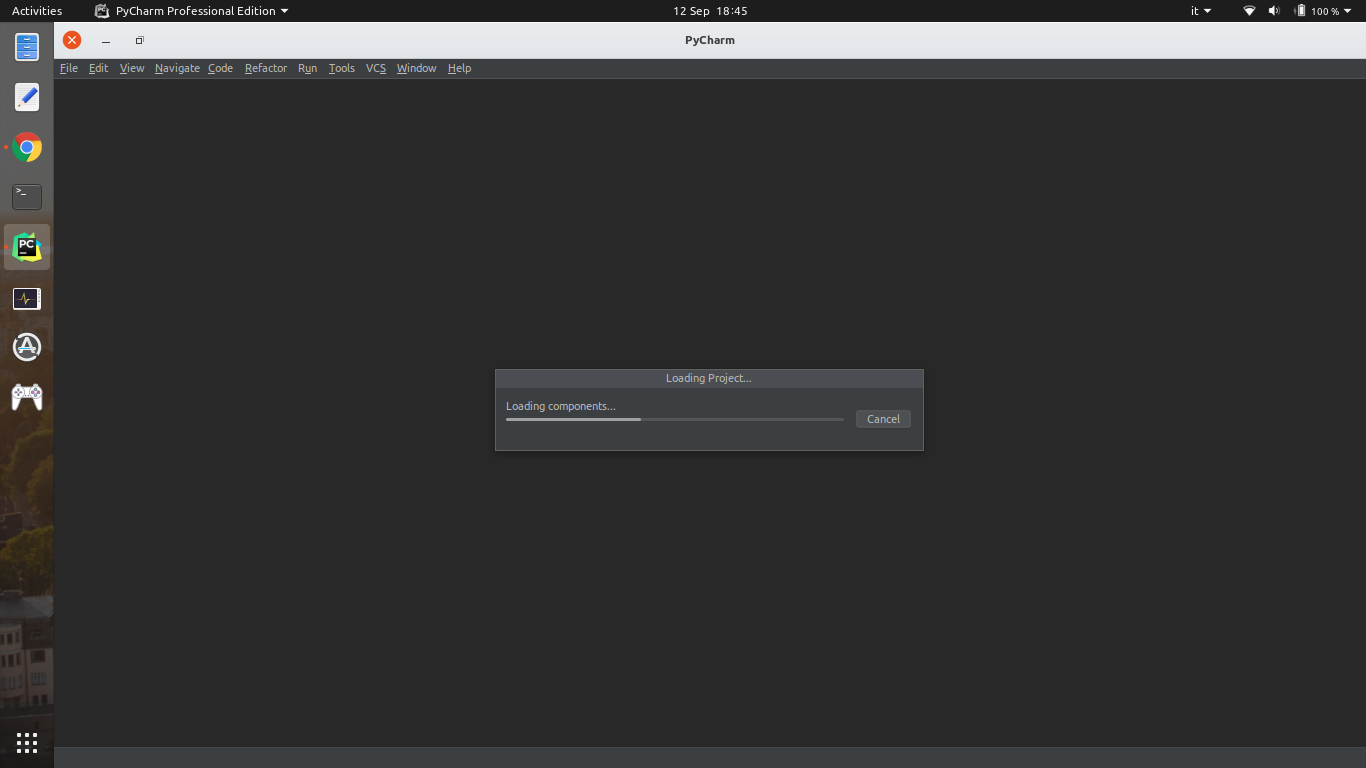Click the volume speaker icon in top bar

(x=1274, y=11)
